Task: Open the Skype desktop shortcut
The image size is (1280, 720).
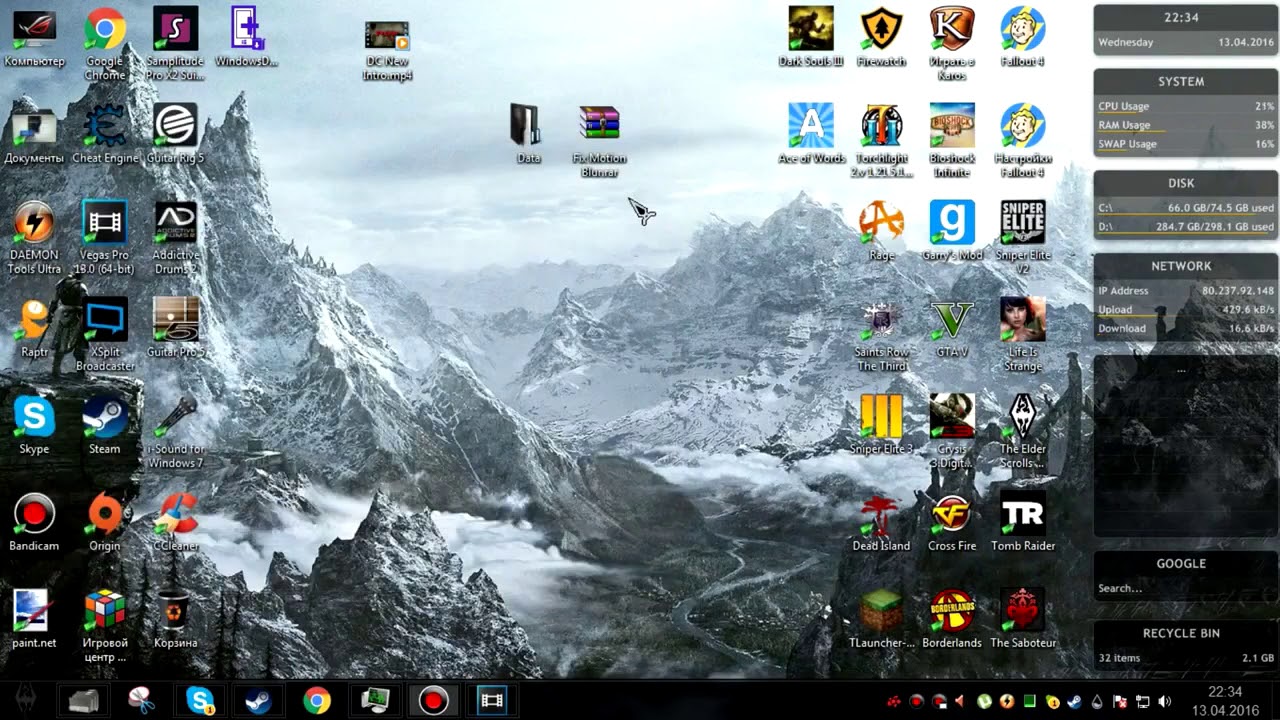Action: 34,426
